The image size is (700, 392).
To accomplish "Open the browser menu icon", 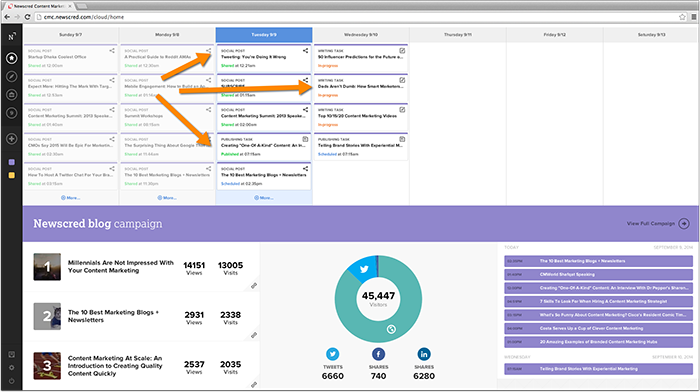I will click(x=694, y=17).
